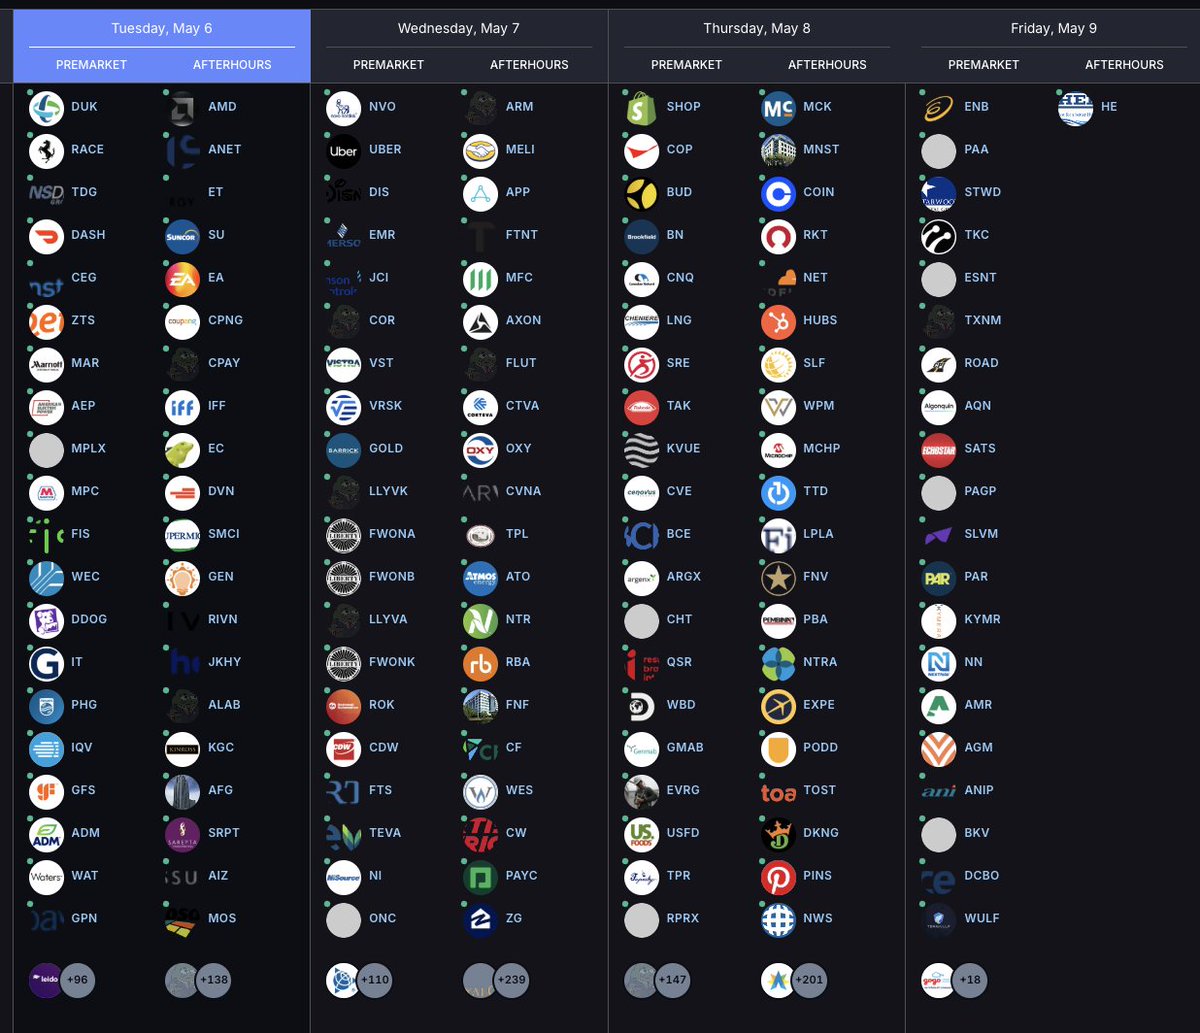This screenshot has height=1033, width=1200.
Task: Click the Barrick logo beside GOLD
Action: click(x=344, y=449)
